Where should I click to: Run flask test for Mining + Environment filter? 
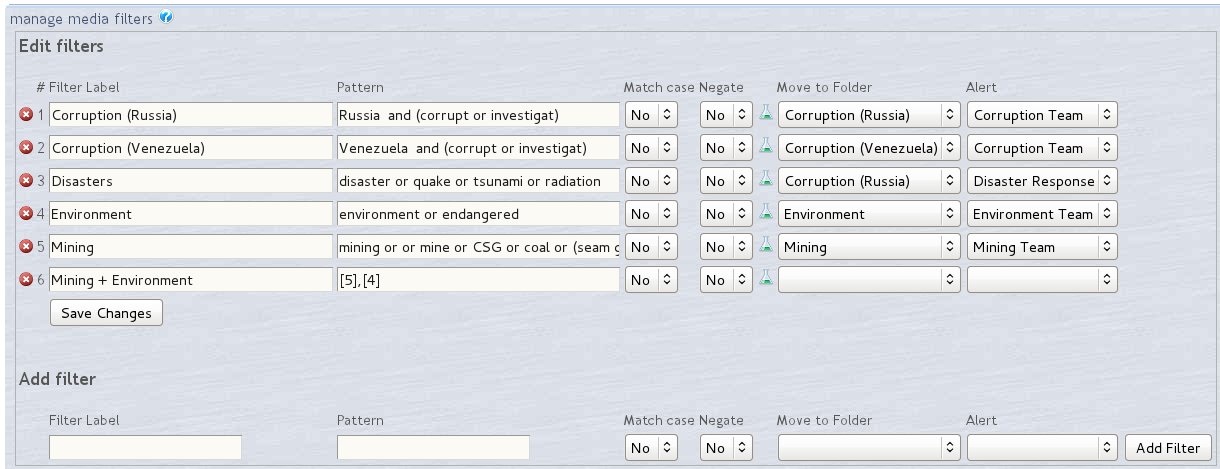(766, 280)
